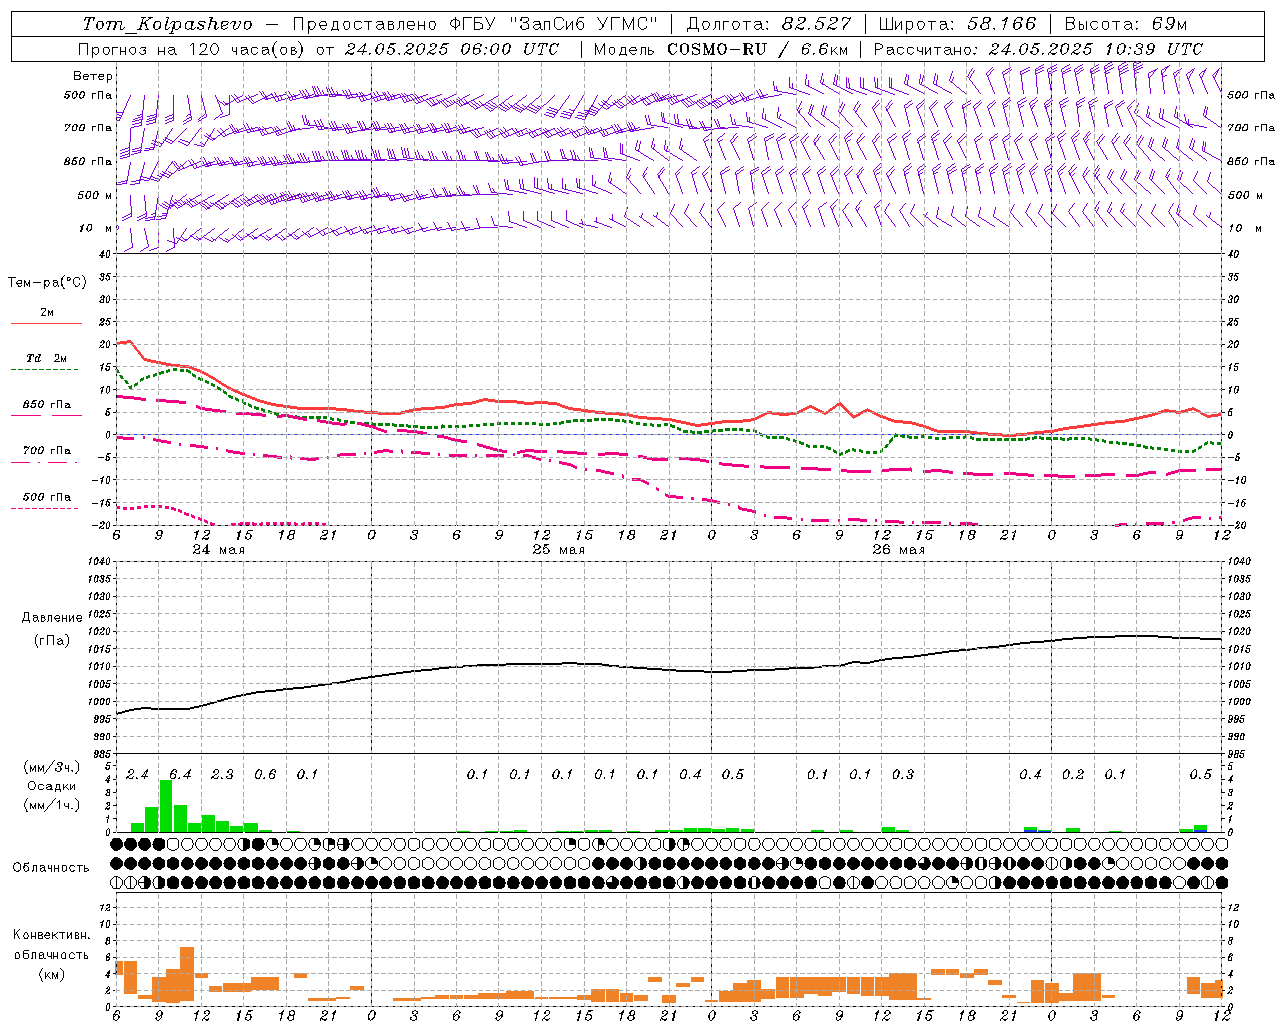Click the longitude value Долгота: 82.527
Image resolution: width=1280 pixels, height=1024 pixels.
(768, 24)
